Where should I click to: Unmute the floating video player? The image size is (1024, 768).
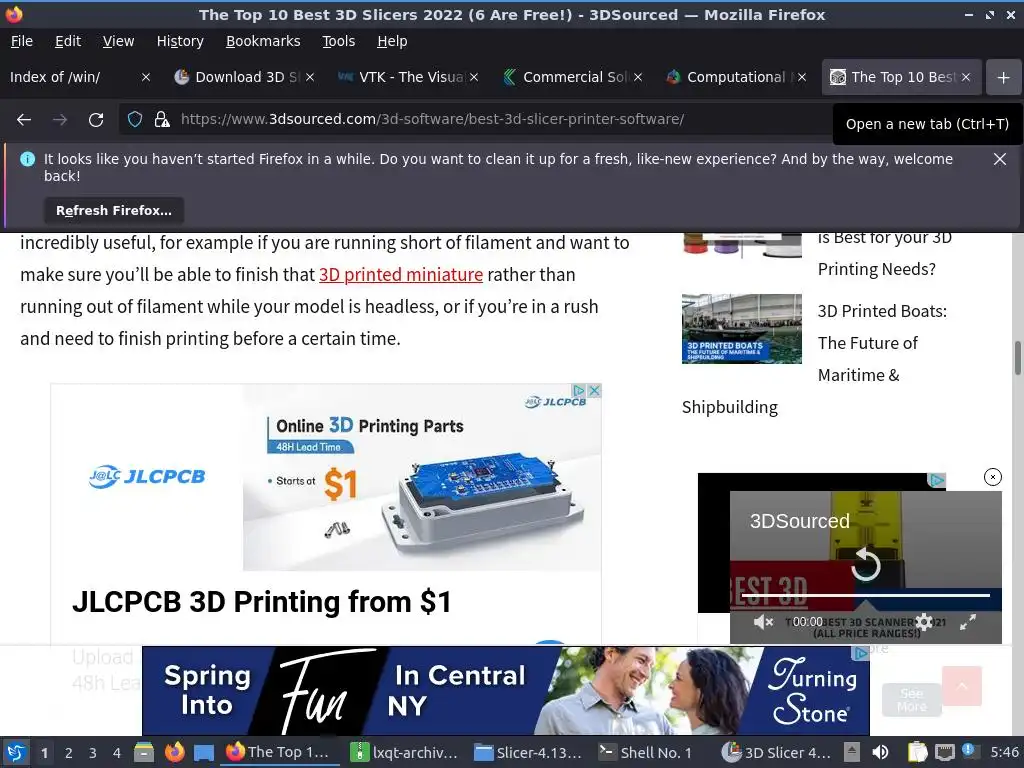pos(763,622)
